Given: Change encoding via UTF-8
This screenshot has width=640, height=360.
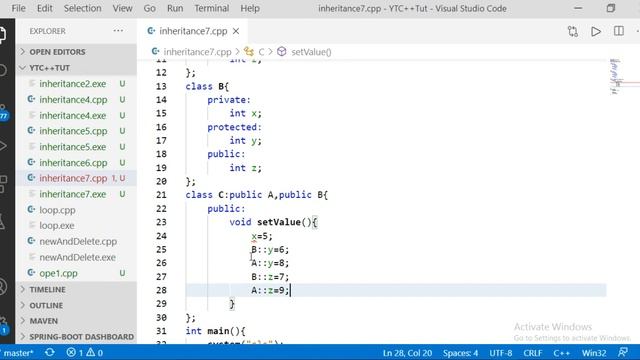Looking at the screenshot, I should (x=501, y=353).
